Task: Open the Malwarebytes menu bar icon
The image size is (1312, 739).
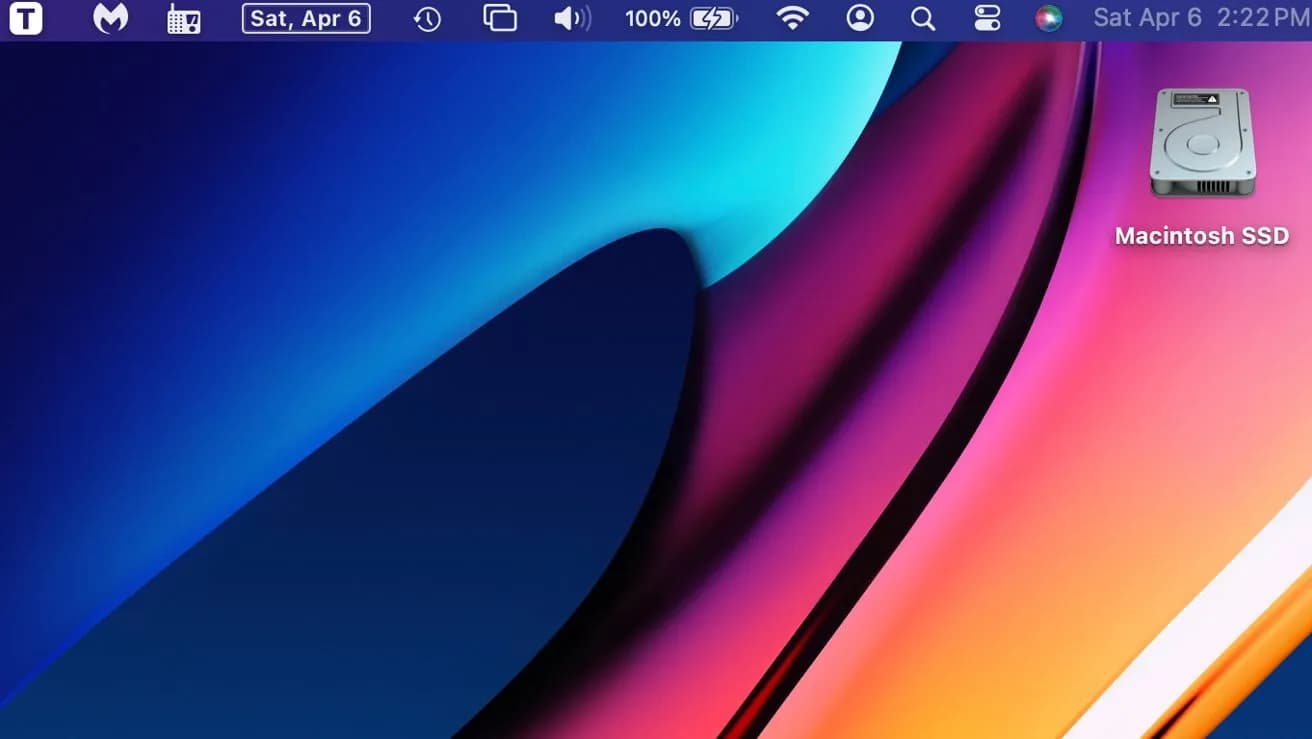Action: tap(110, 18)
